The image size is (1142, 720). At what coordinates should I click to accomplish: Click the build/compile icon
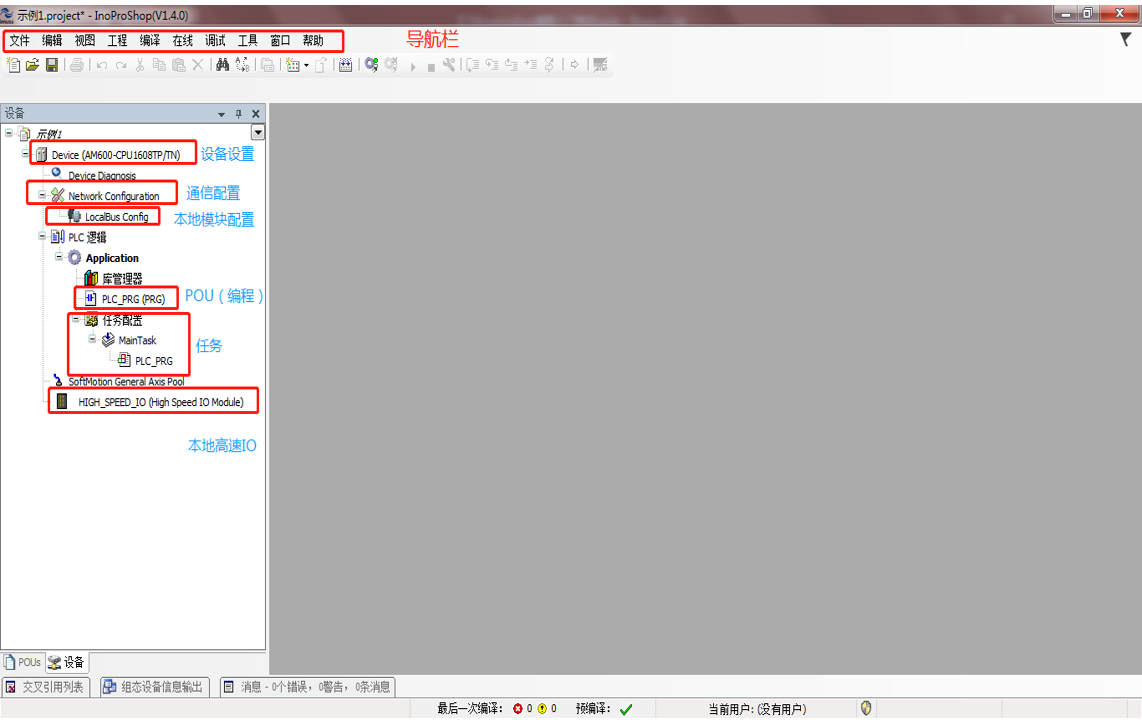(x=345, y=65)
